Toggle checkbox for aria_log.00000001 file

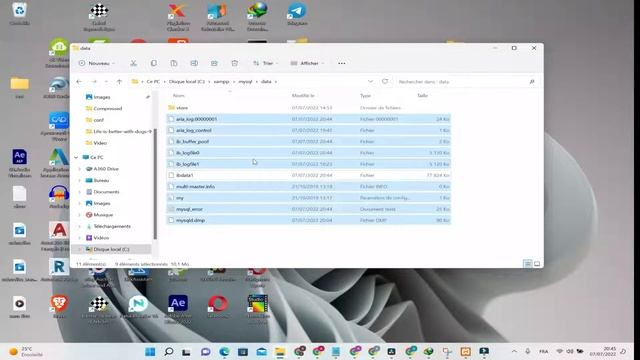tap(171, 119)
